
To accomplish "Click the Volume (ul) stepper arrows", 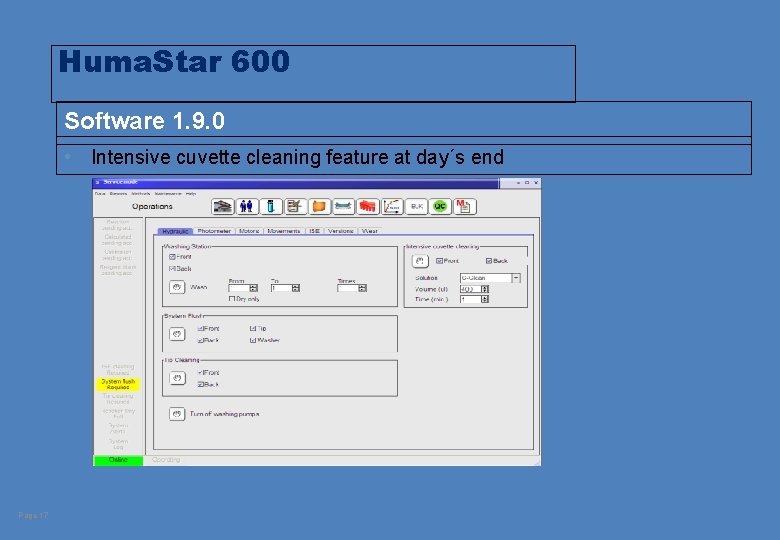I will pos(485,289).
